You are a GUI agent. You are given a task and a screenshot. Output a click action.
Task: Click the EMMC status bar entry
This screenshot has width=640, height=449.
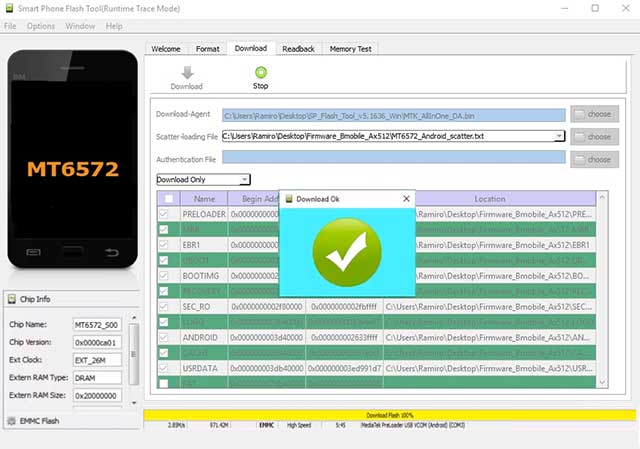point(266,425)
